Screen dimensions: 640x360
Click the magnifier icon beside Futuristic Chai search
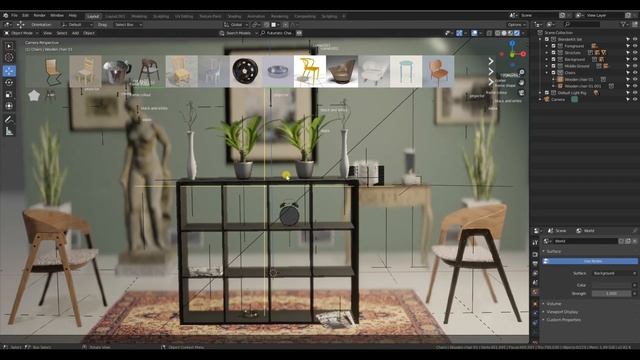(x=262, y=33)
